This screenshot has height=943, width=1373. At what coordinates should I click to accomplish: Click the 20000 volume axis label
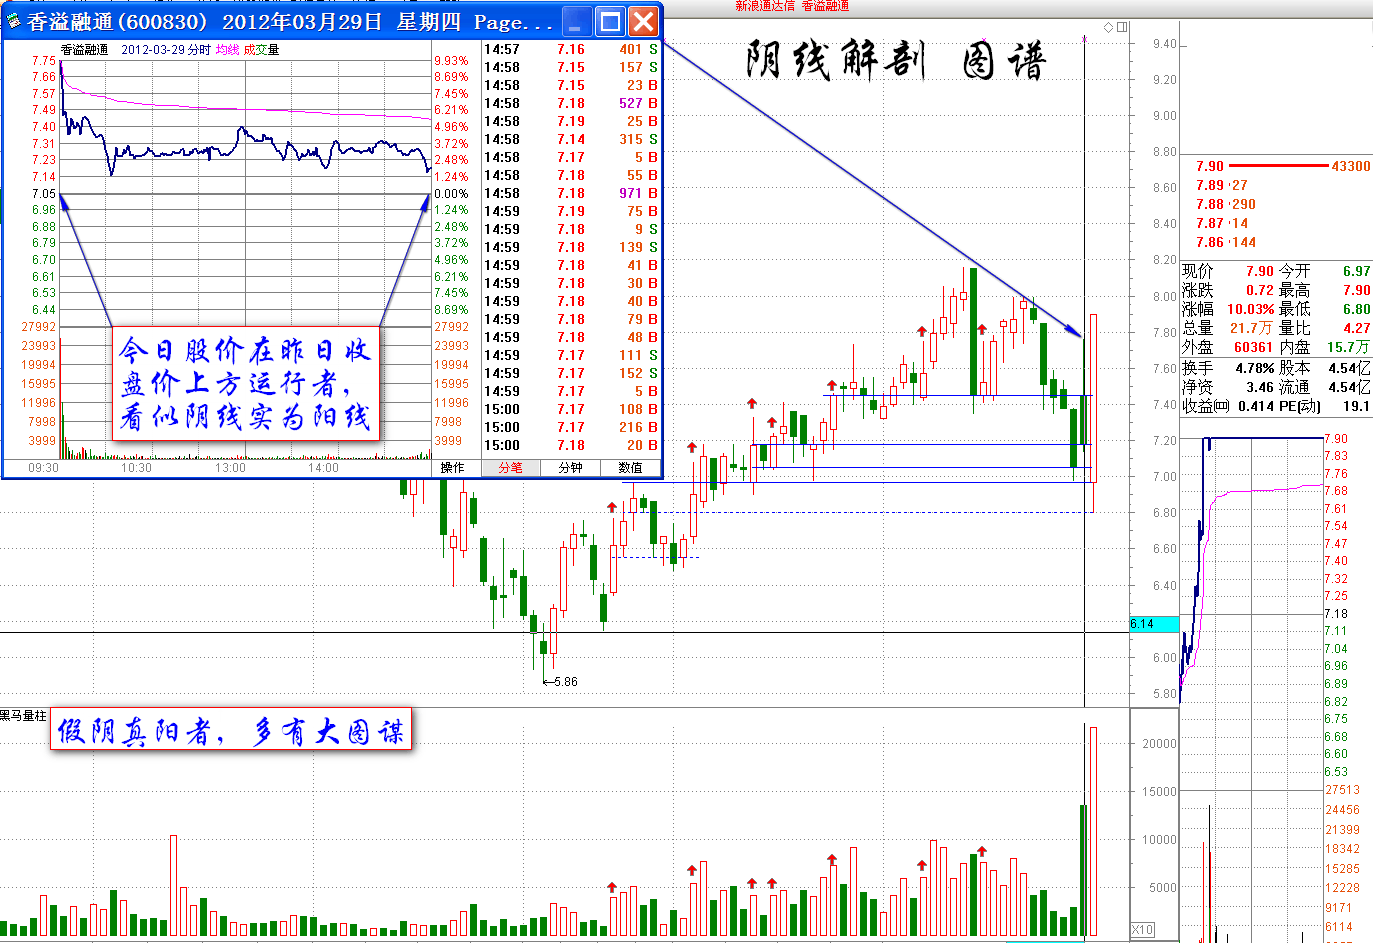coord(1159,743)
